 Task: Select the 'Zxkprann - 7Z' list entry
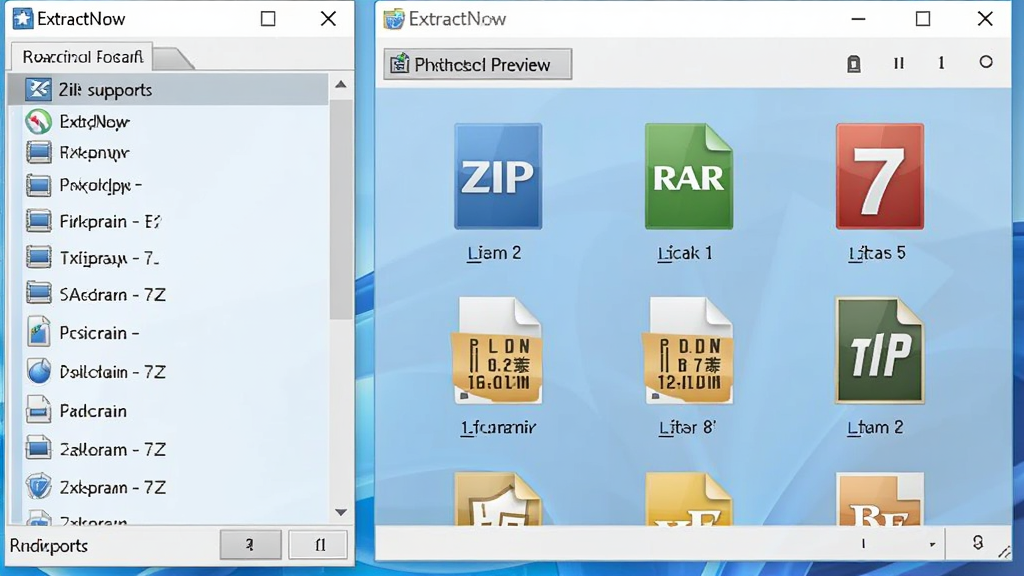(x=168, y=487)
